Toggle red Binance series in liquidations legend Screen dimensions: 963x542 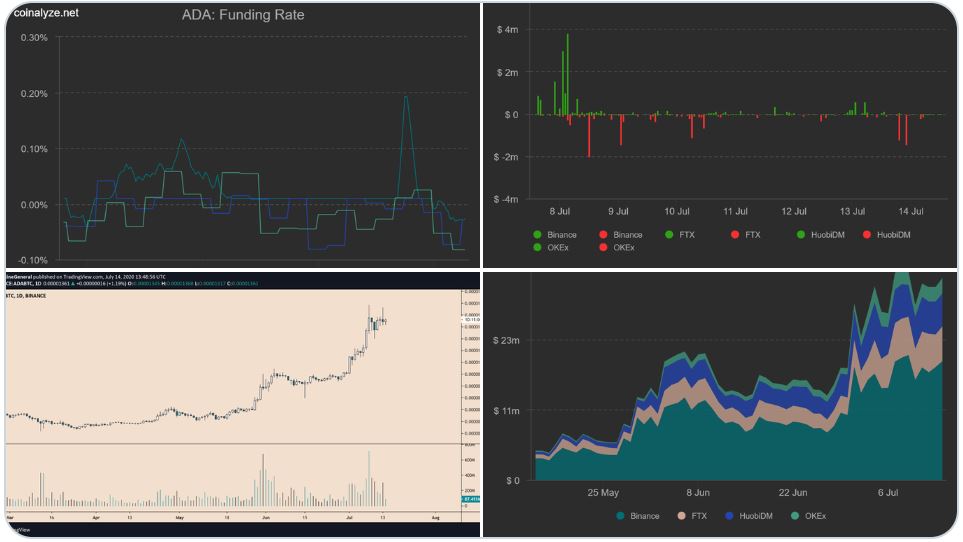[x=621, y=234]
